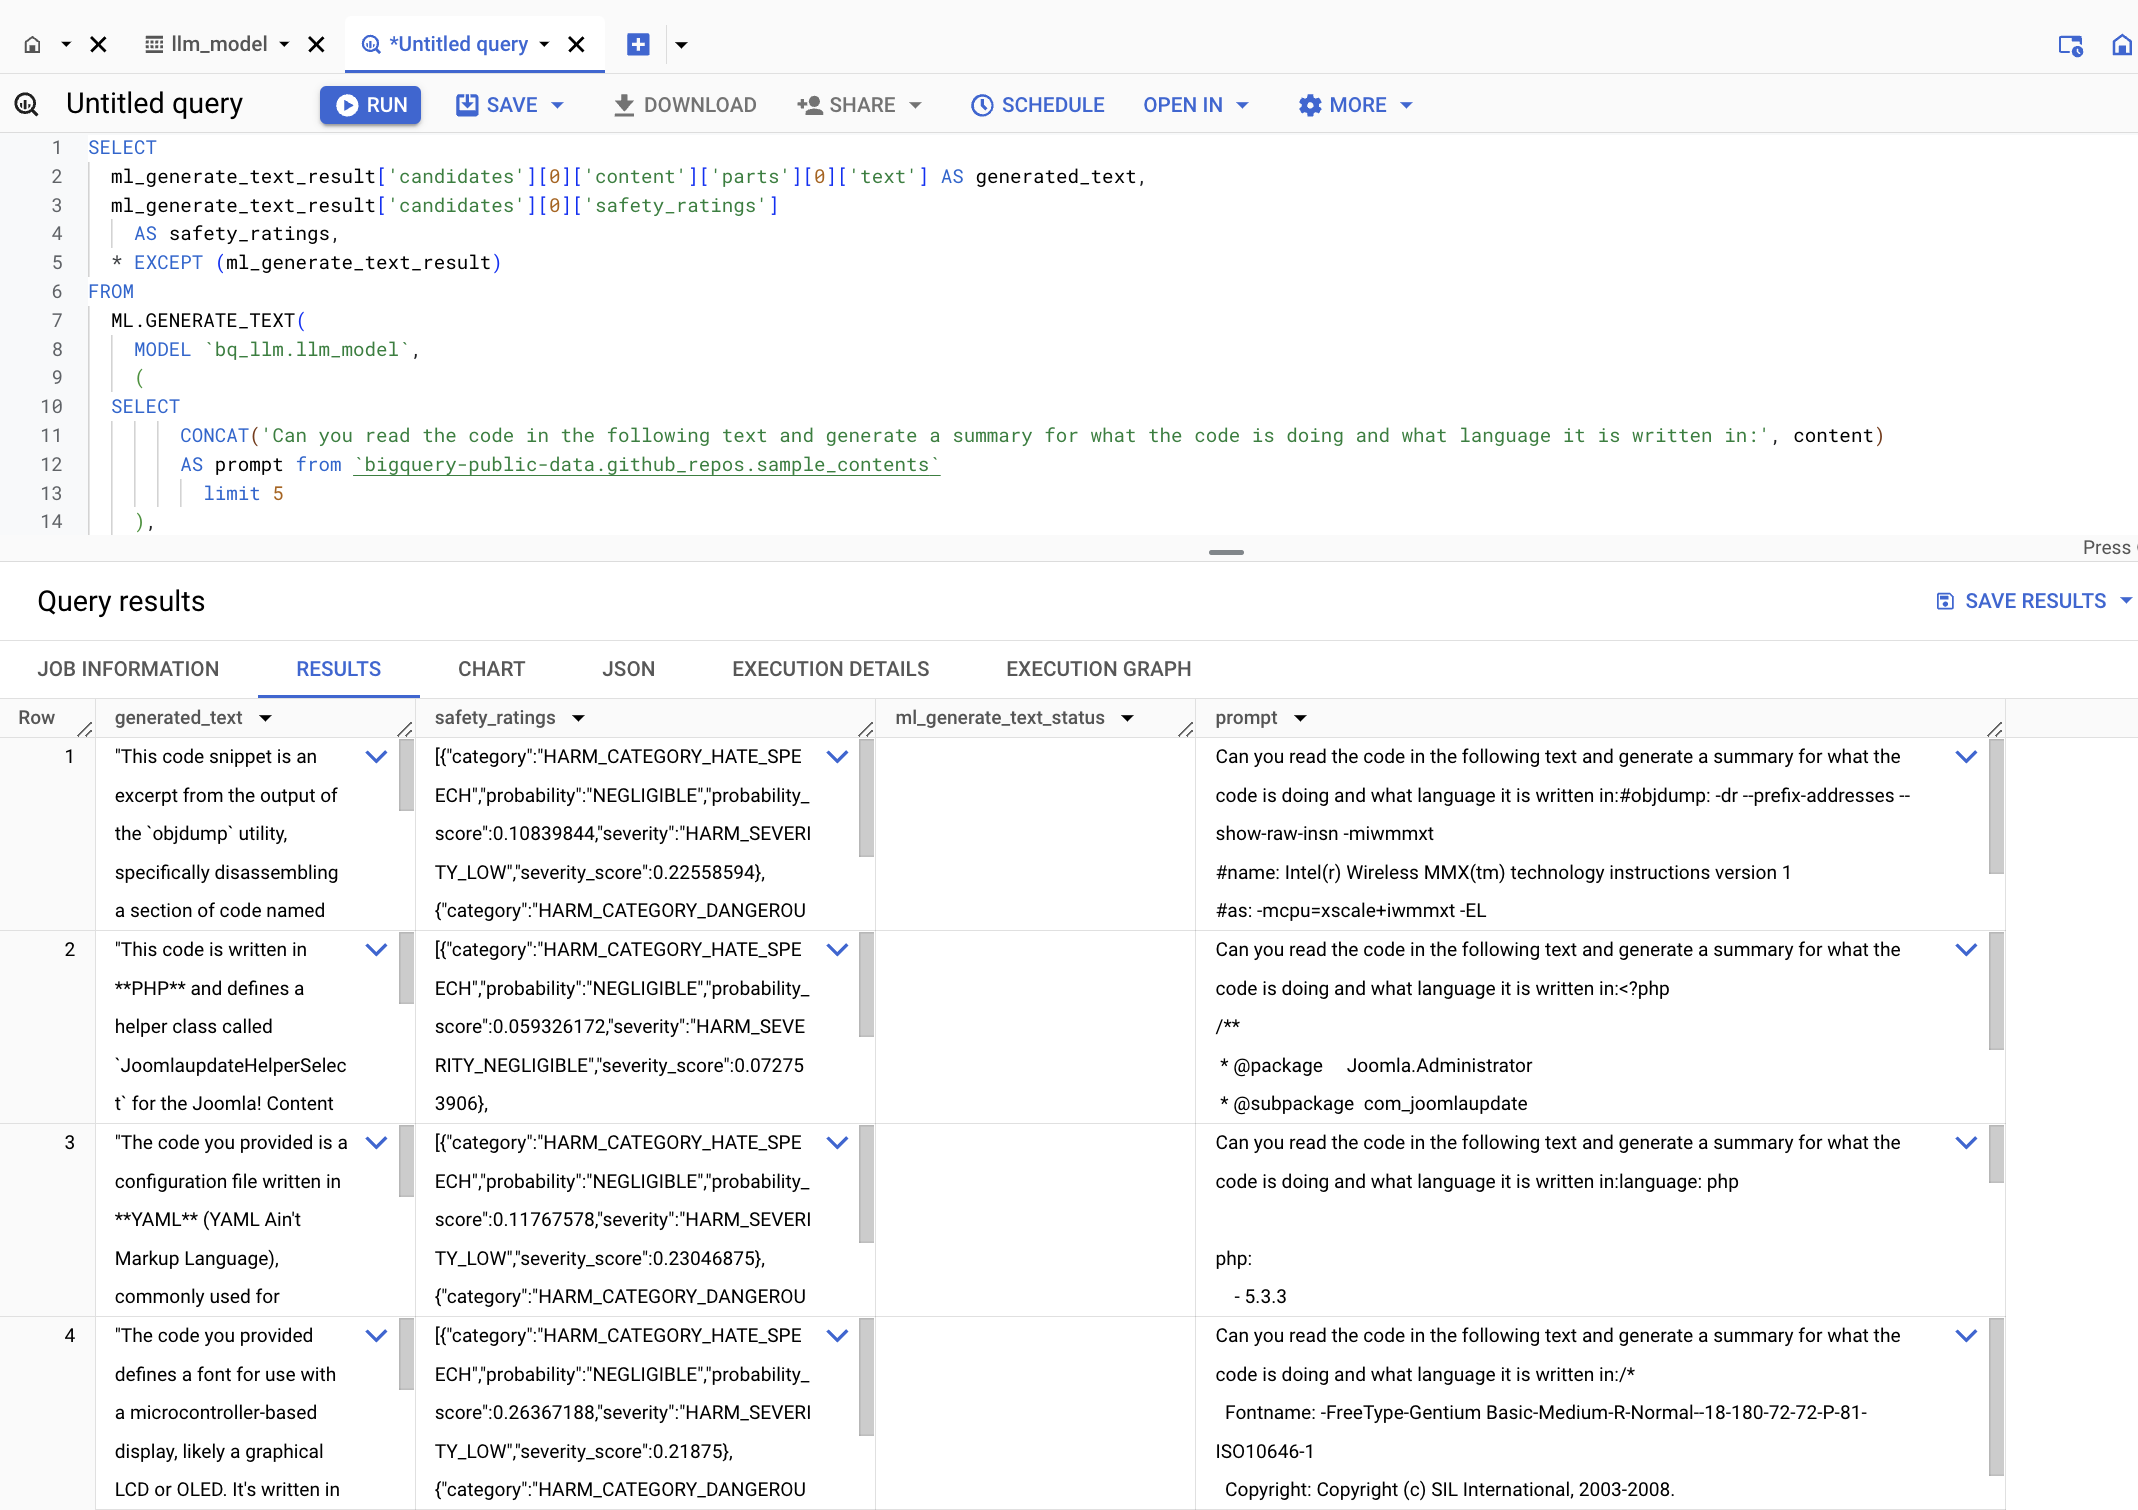2138x1510 pixels.
Task: Click line number 7 in the editor gutter
Action: click(57, 321)
